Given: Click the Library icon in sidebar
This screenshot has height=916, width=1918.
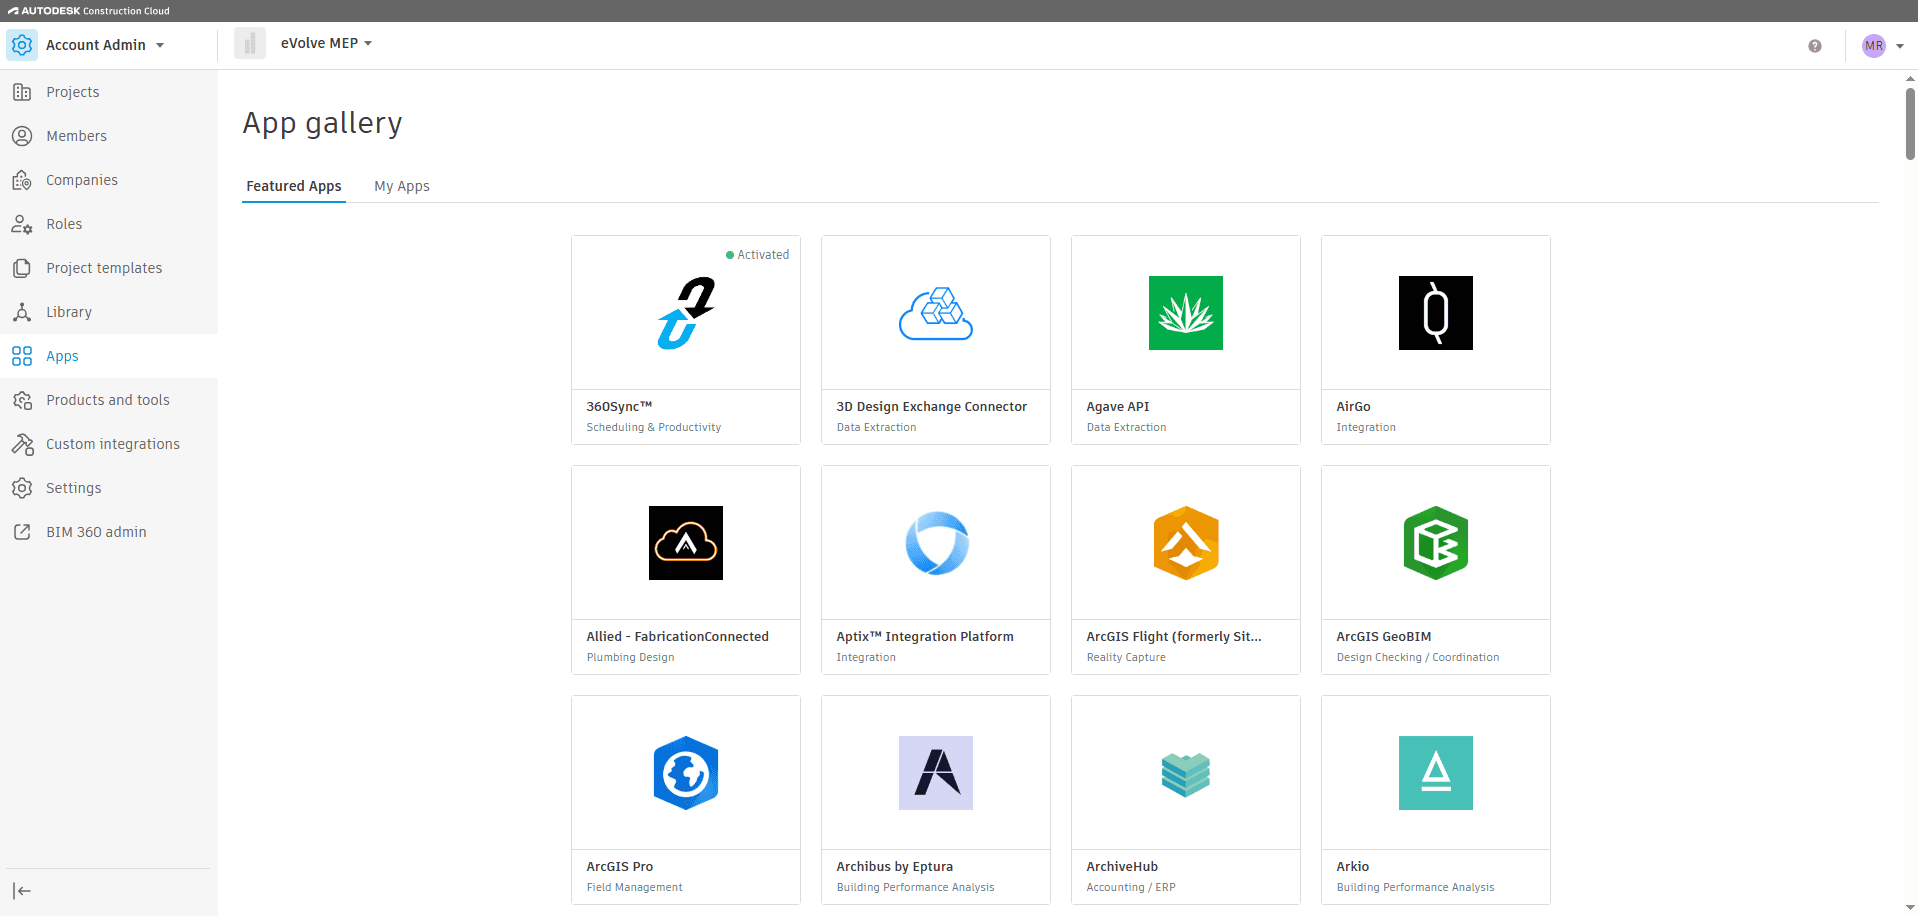Looking at the screenshot, I should (22, 312).
